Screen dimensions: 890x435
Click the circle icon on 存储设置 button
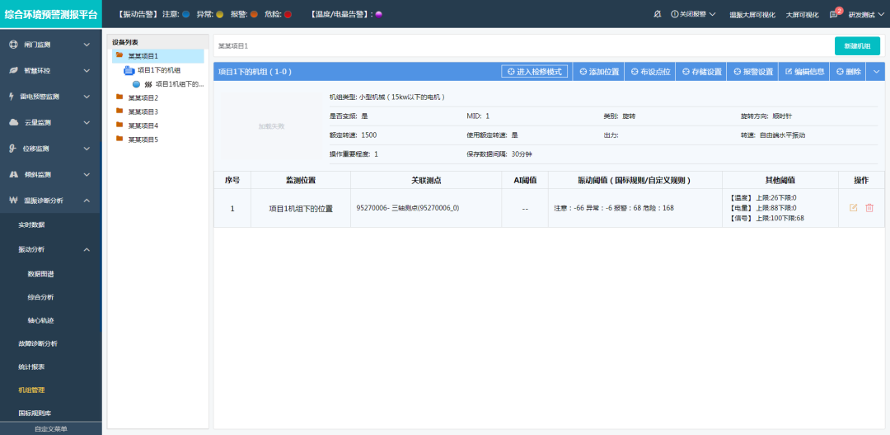click(686, 72)
